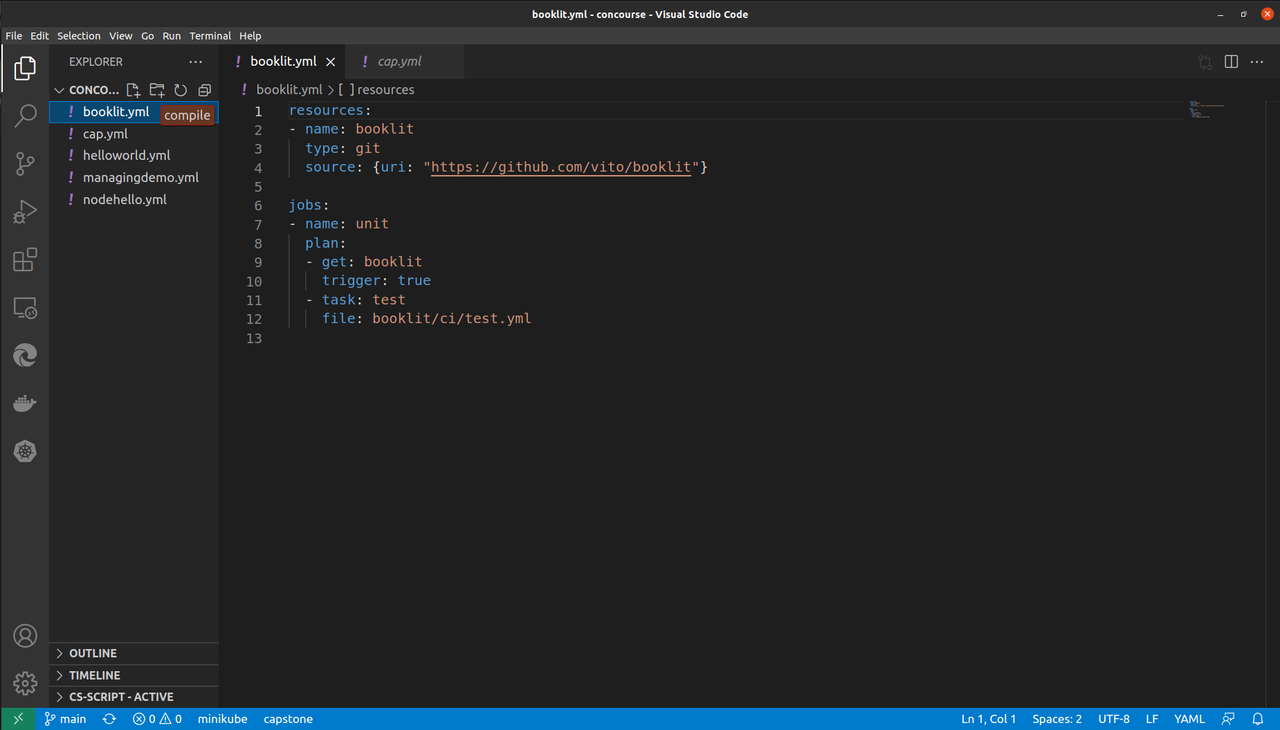Click open changes icon in editor toolbar
Image resolution: width=1280 pixels, height=730 pixels.
[1205, 62]
